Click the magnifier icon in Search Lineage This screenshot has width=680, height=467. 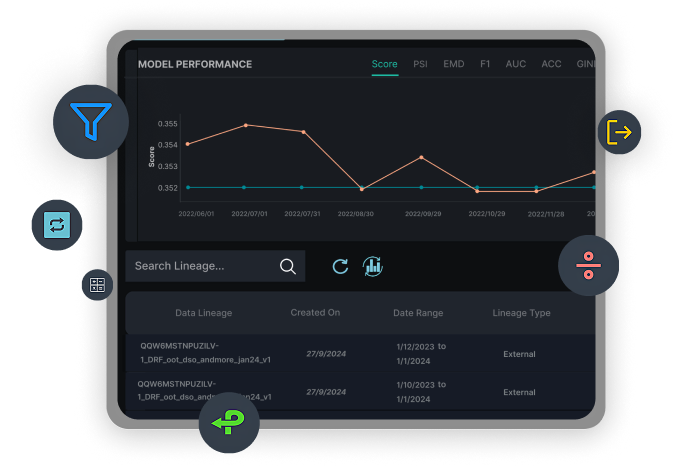pos(288,266)
